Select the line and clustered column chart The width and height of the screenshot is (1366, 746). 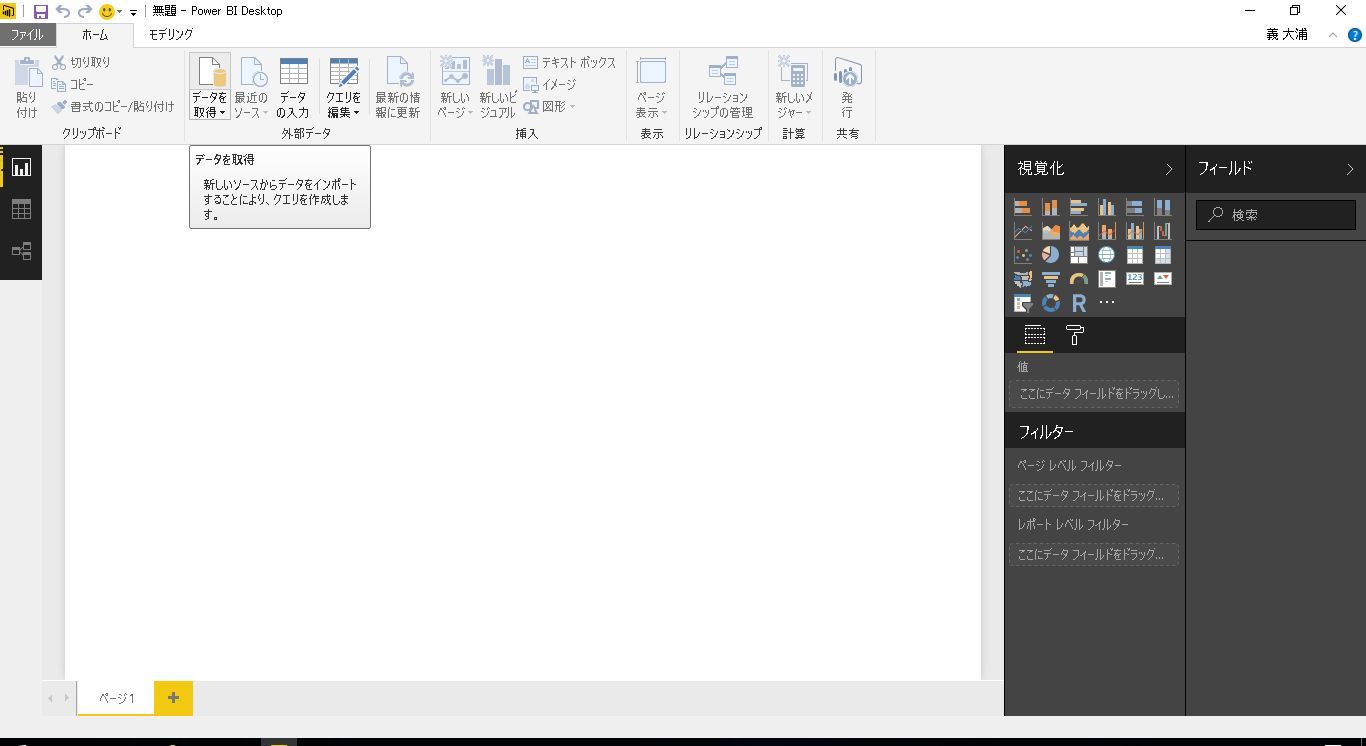tap(1134, 231)
